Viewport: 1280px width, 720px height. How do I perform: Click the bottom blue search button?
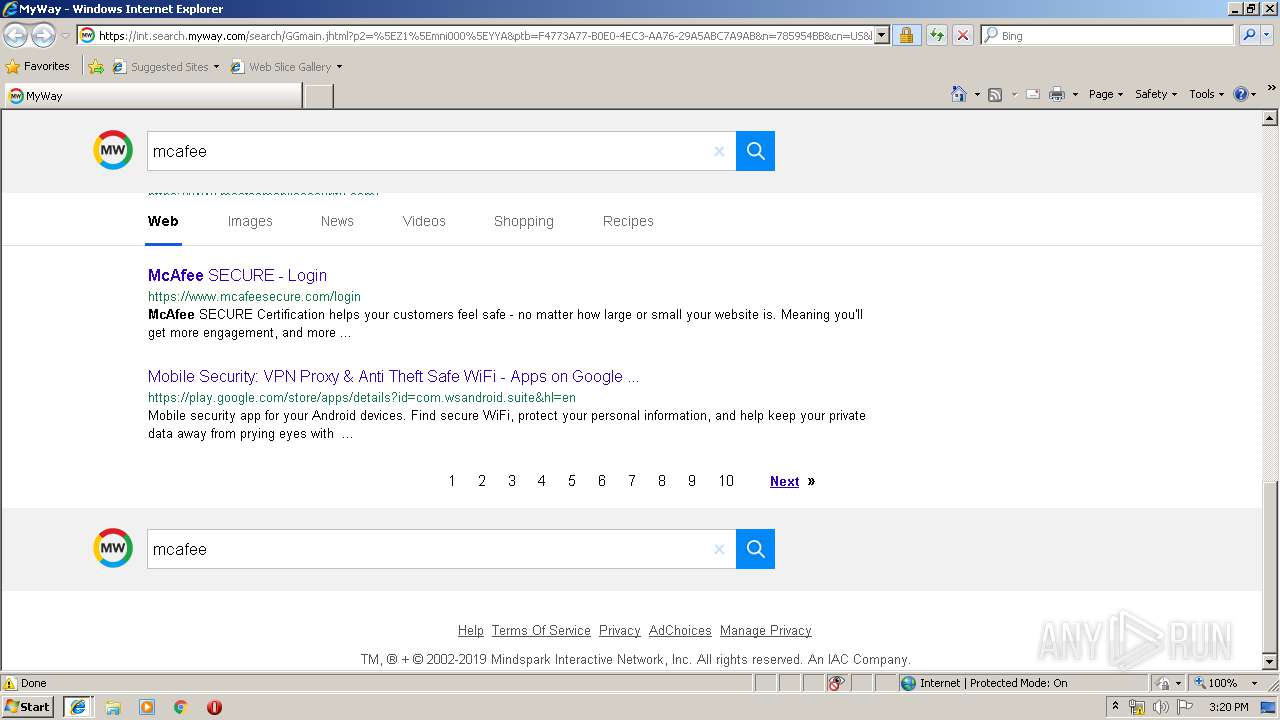pyautogui.click(x=755, y=549)
